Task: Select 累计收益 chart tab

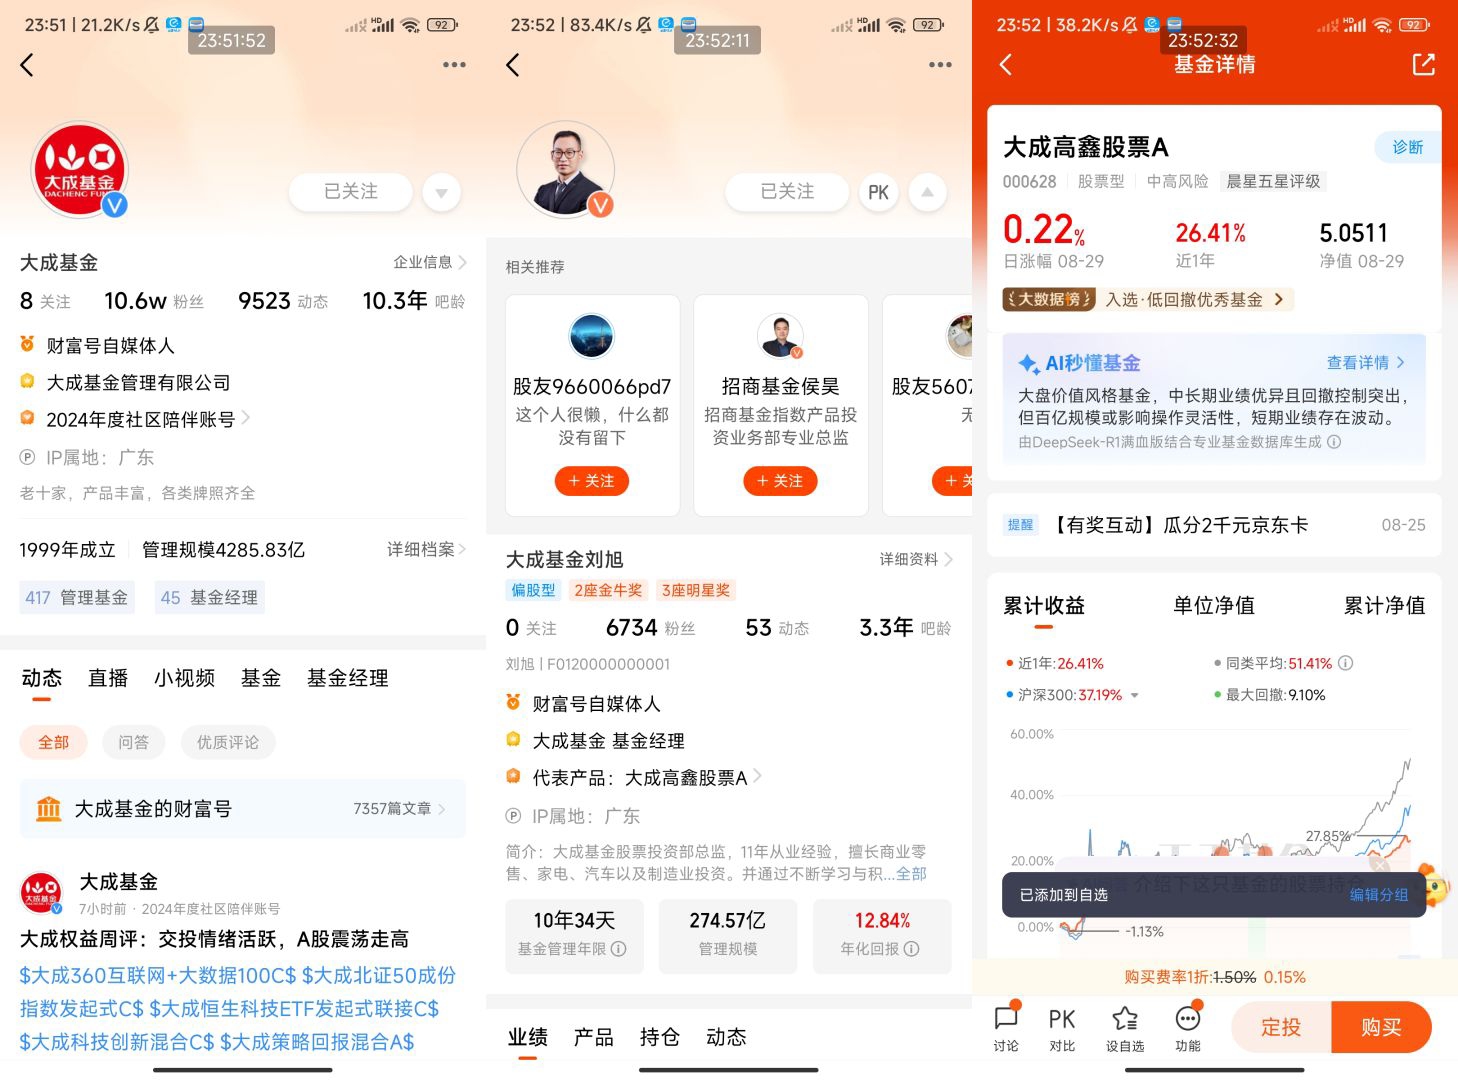Action: [x=1044, y=608]
